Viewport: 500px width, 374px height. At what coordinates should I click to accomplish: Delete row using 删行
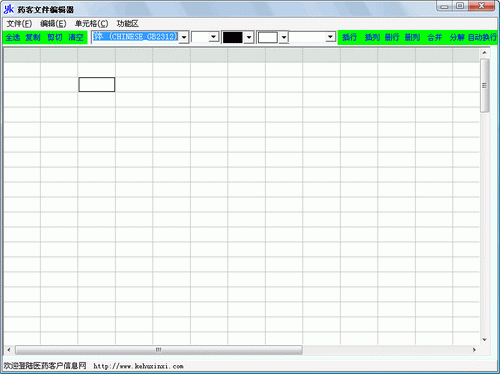coord(392,37)
